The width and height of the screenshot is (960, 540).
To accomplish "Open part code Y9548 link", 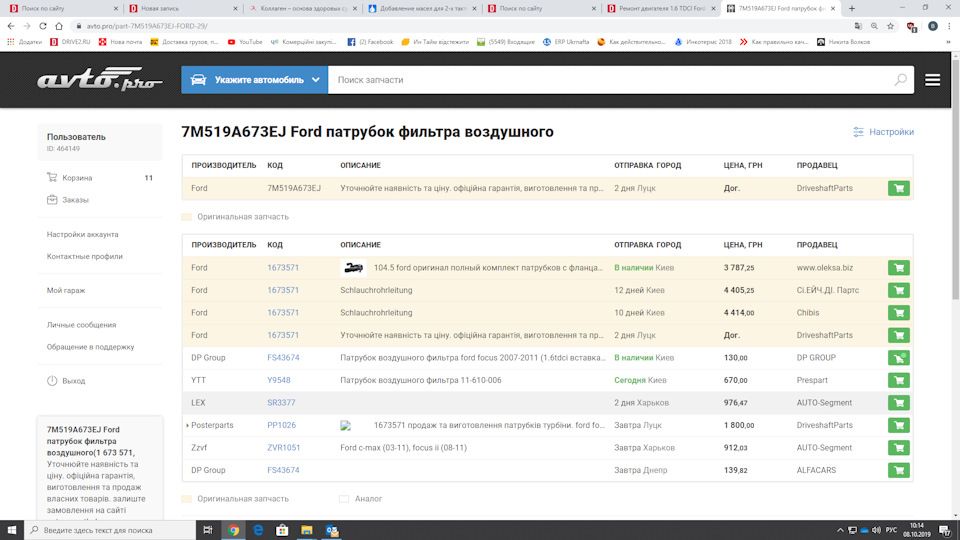I will click(x=279, y=380).
